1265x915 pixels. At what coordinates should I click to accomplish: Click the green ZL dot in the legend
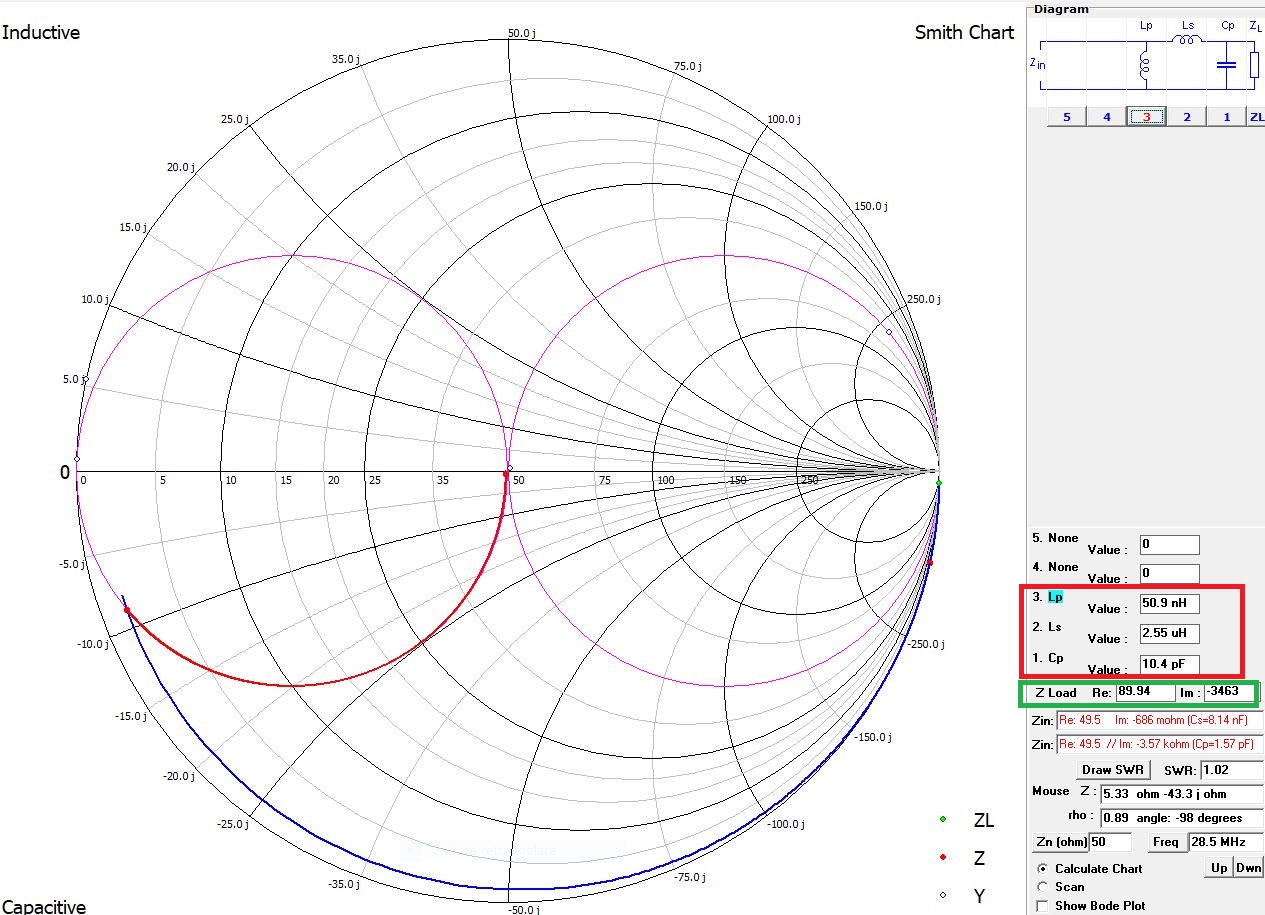pos(942,820)
